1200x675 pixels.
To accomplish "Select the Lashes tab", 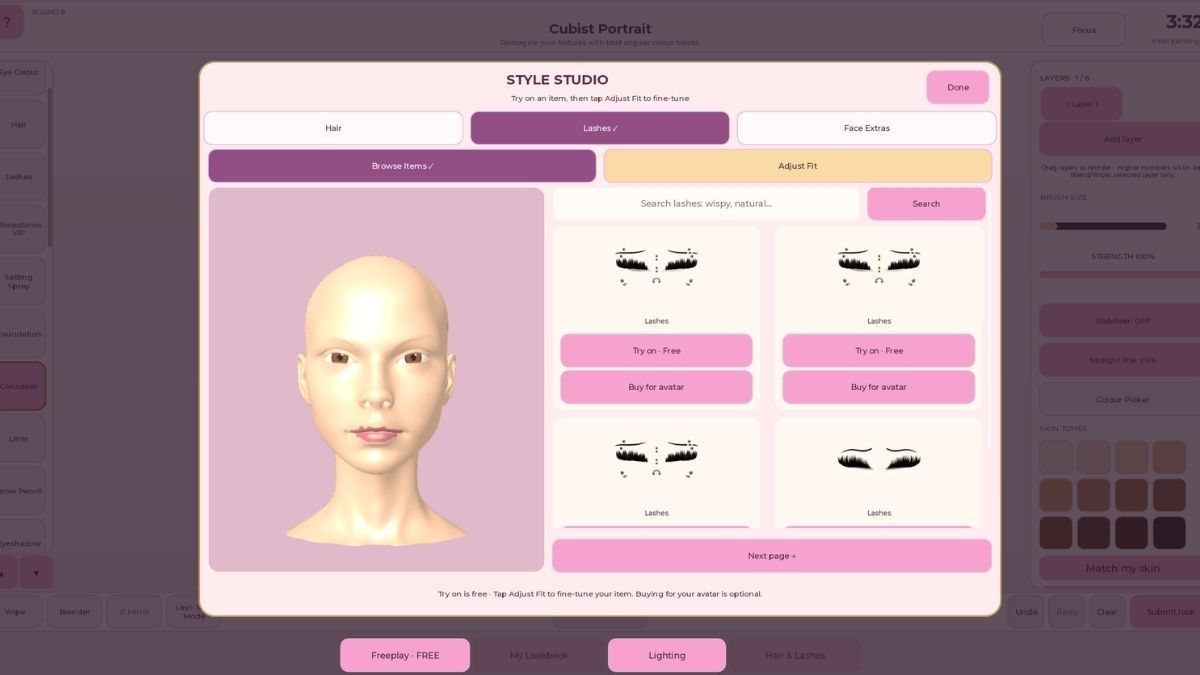I will click(x=600, y=128).
